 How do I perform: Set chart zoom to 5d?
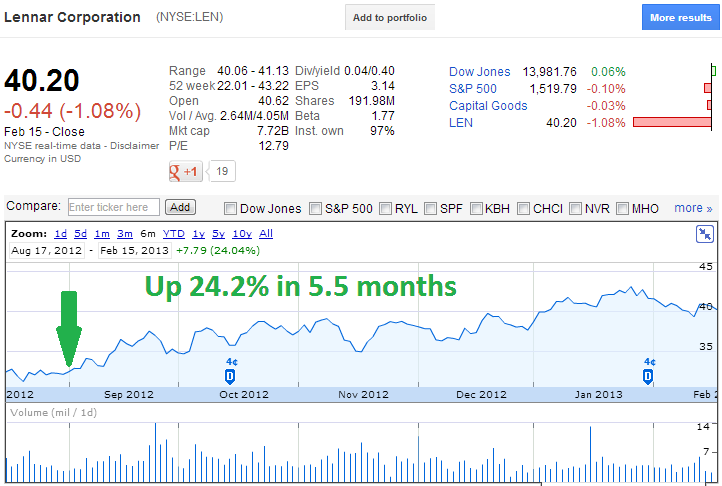[x=81, y=234]
